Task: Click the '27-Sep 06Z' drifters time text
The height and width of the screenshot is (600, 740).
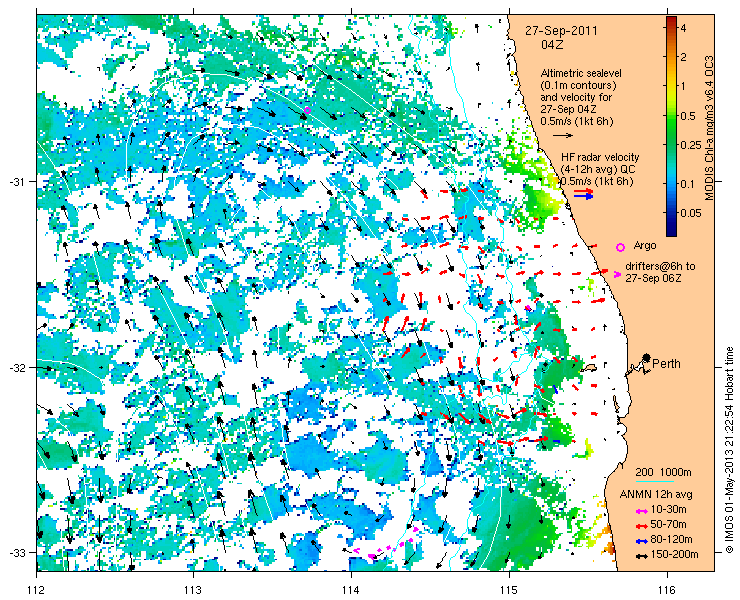Action: (x=653, y=279)
